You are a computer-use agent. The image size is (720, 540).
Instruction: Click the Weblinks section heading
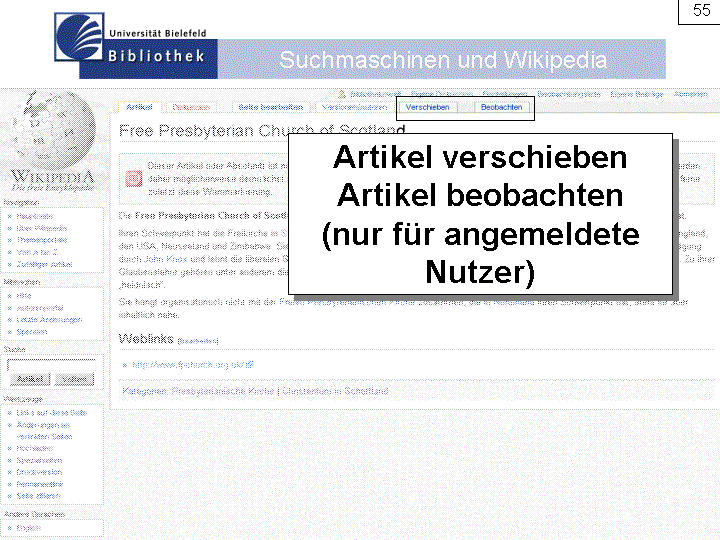point(146,339)
